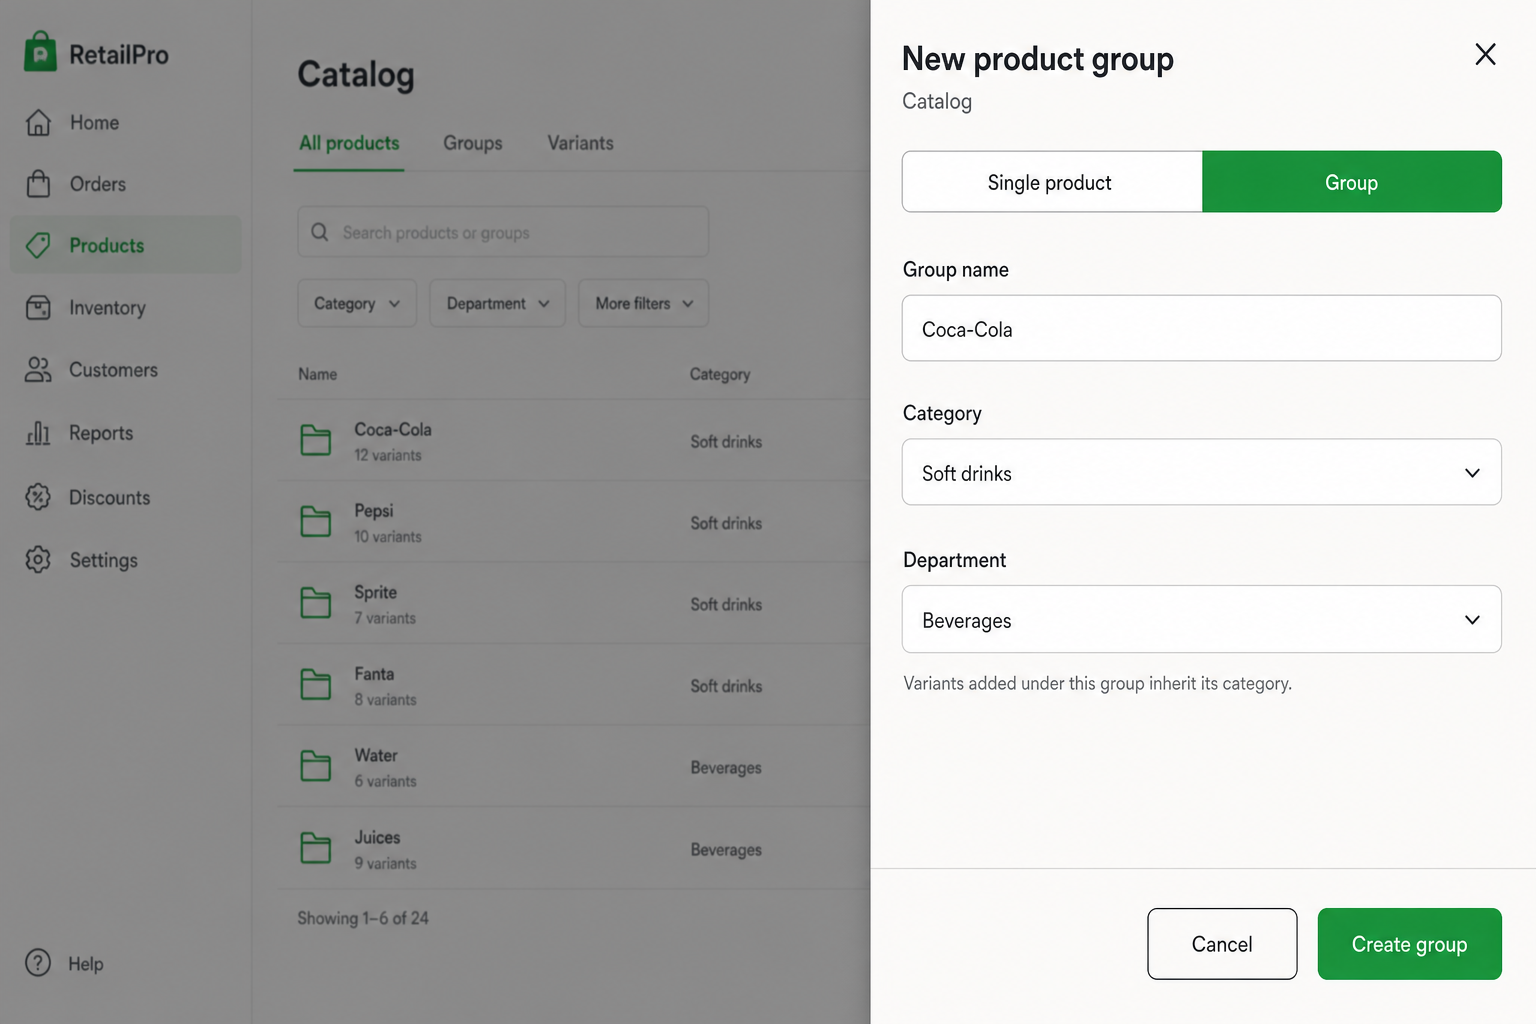Click the Fanta group folder icon
This screenshot has width=1536, height=1024.
click(x=316, y=685)
